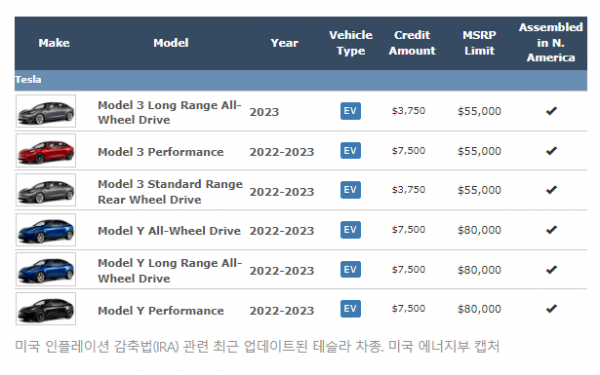Click the EV badge for Model Y Performance
Image resolution: width=600 pixels, height=375 pixels.
pos(351,309)
